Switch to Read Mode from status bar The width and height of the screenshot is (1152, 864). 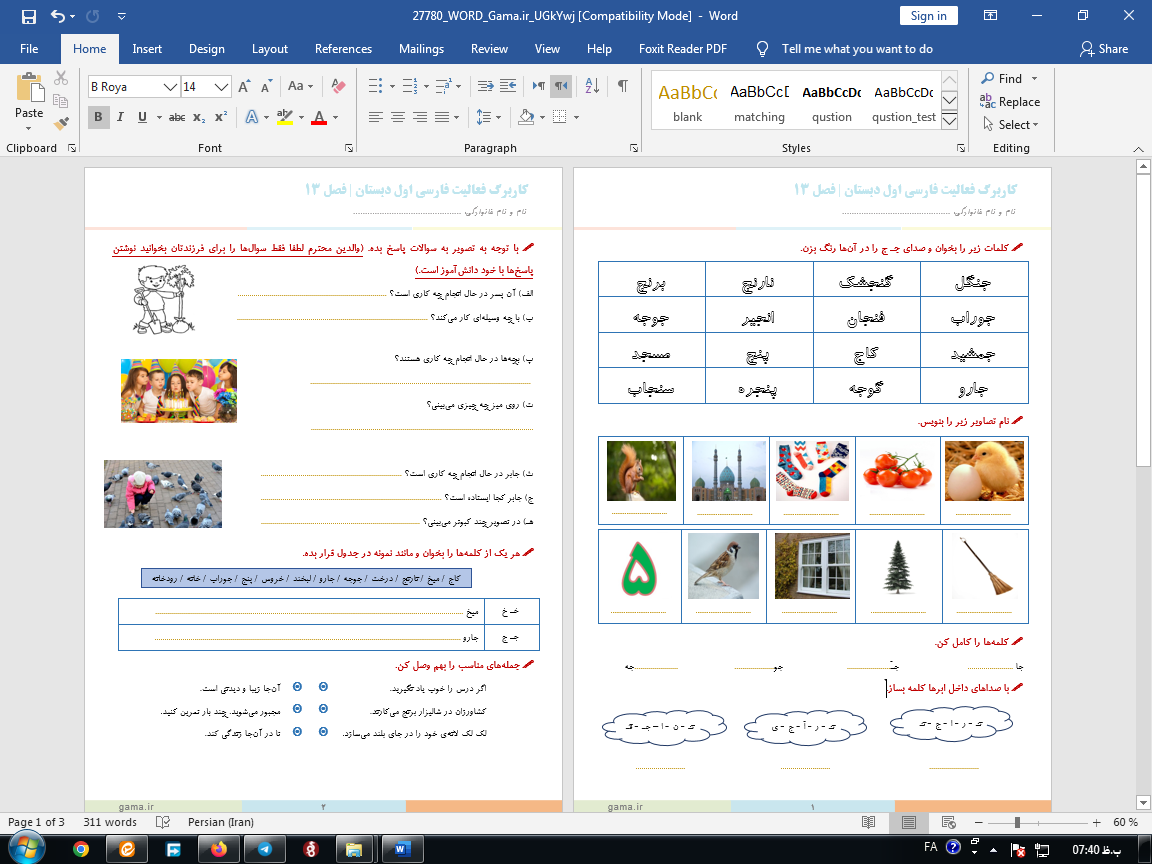[870, 823]
